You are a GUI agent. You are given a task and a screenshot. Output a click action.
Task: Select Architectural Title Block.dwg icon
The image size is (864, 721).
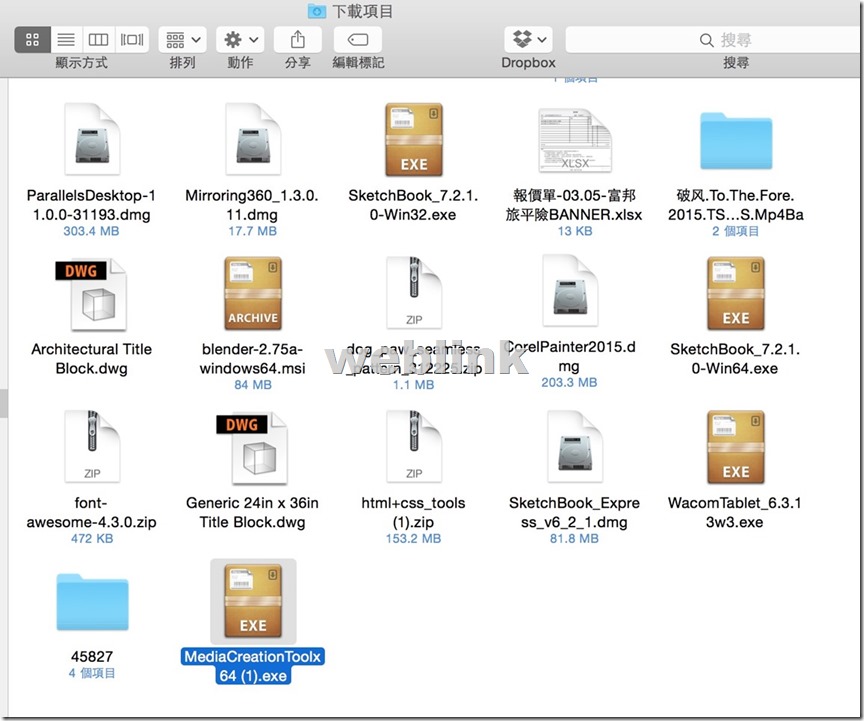click(x=91, y=294)
